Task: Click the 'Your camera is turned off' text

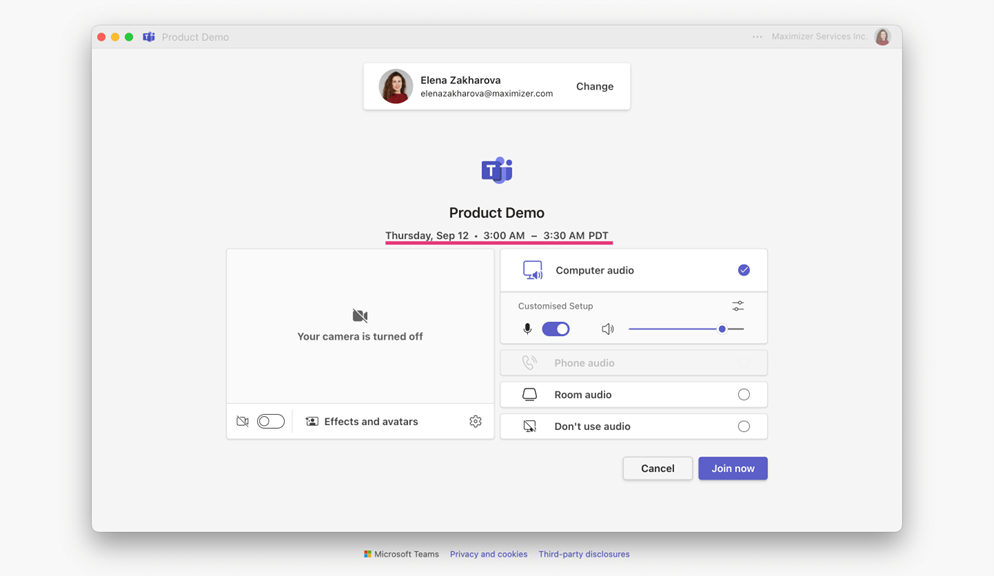Action: click(360, 336)
